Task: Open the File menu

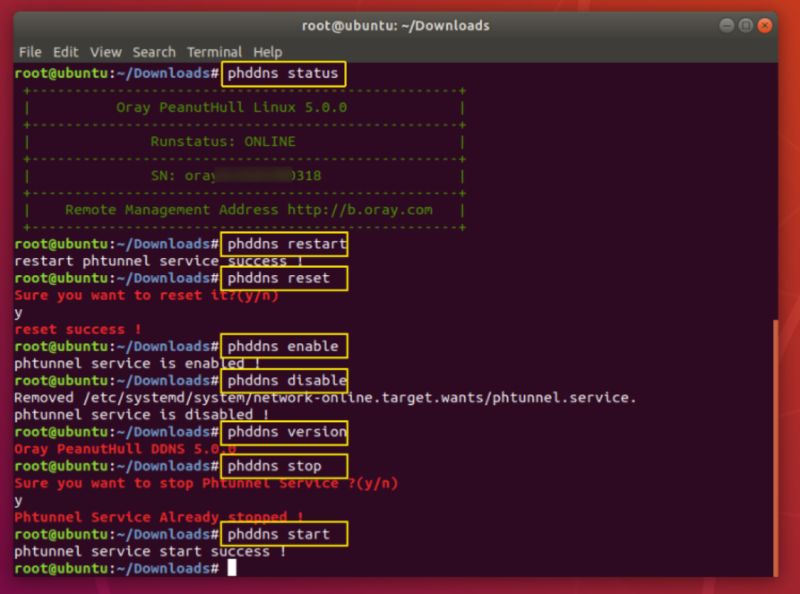Action: coord(30,51)
